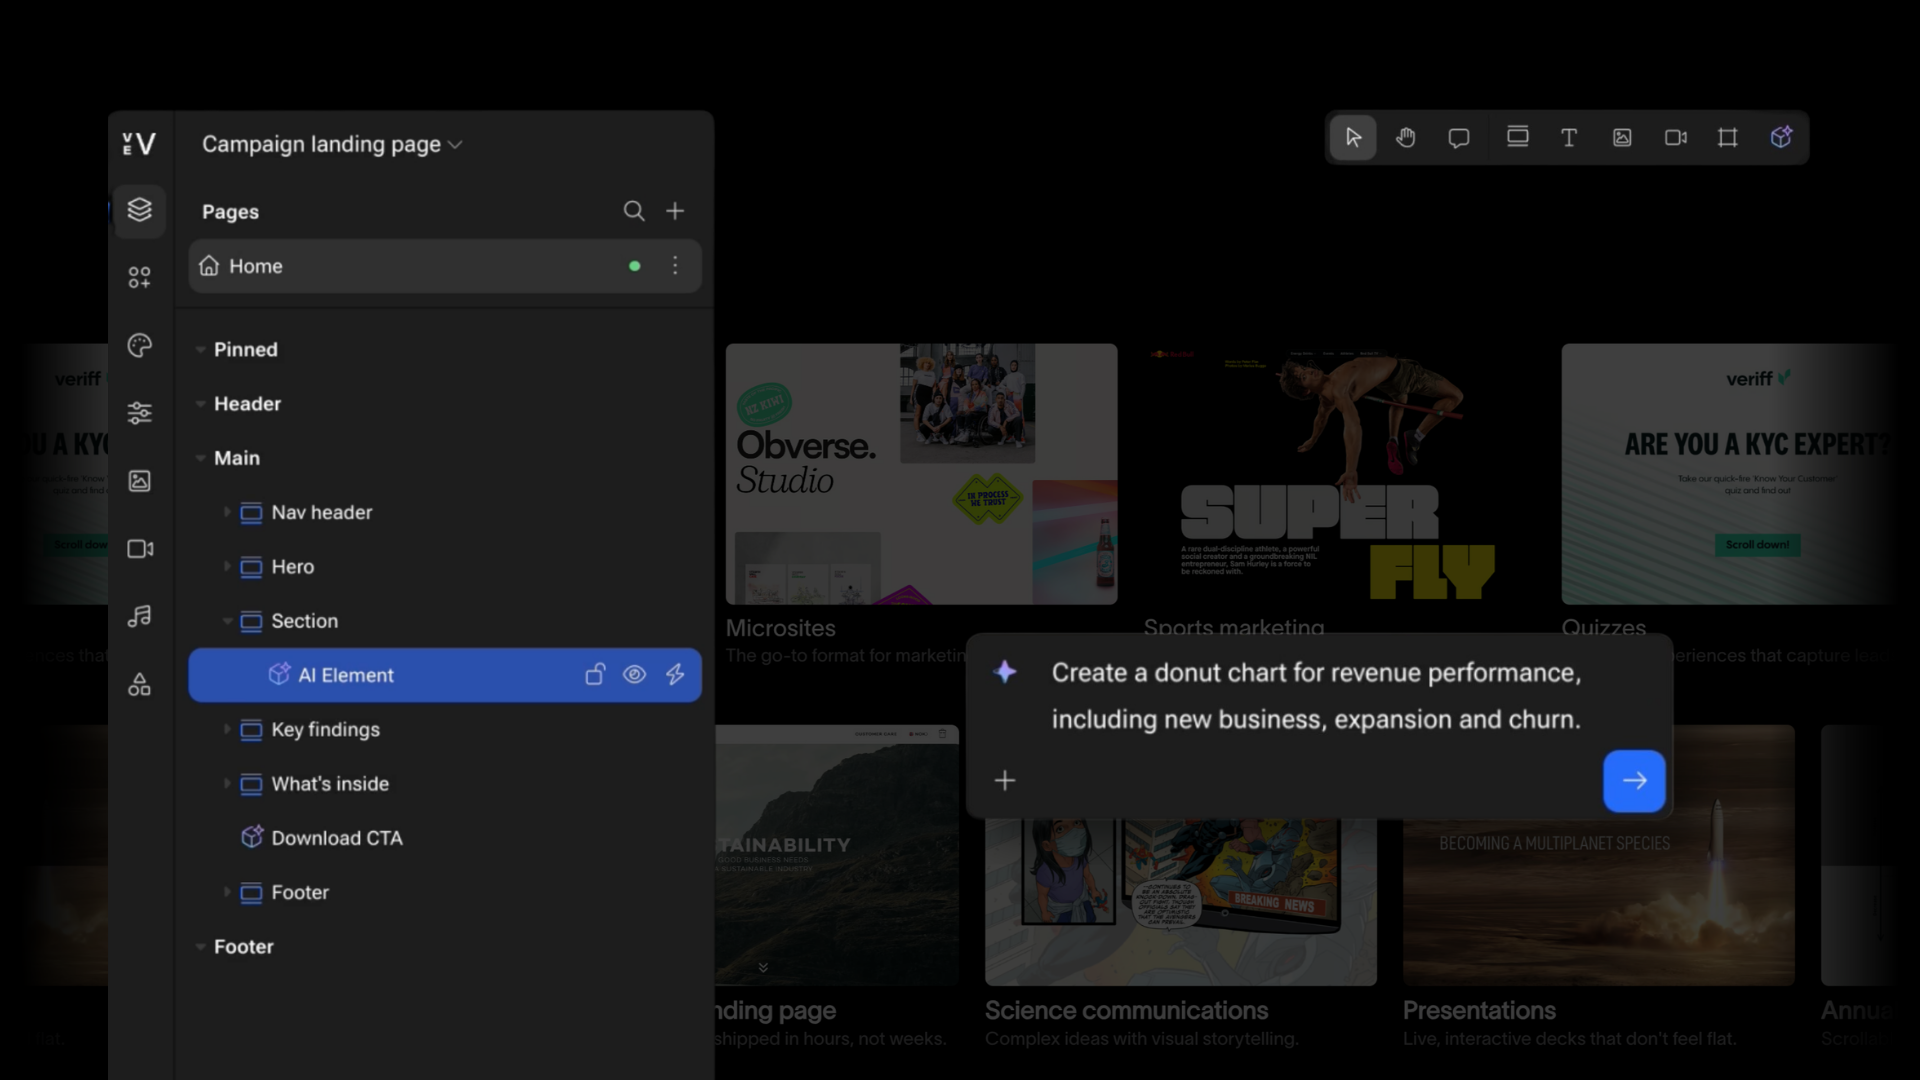Select the hand pan tool
The height and width of the screenshot is (1080, 1920).
1406,138
